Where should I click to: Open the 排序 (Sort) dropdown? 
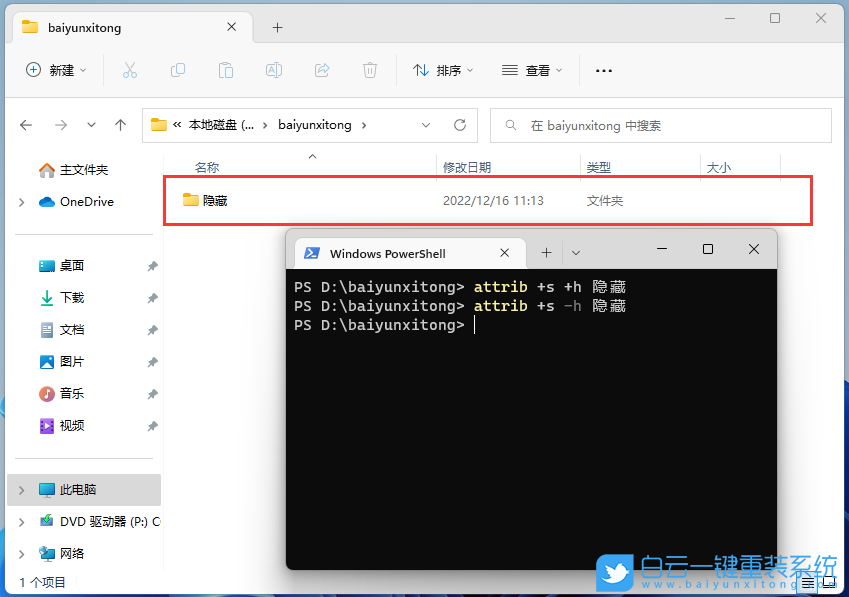442,70
